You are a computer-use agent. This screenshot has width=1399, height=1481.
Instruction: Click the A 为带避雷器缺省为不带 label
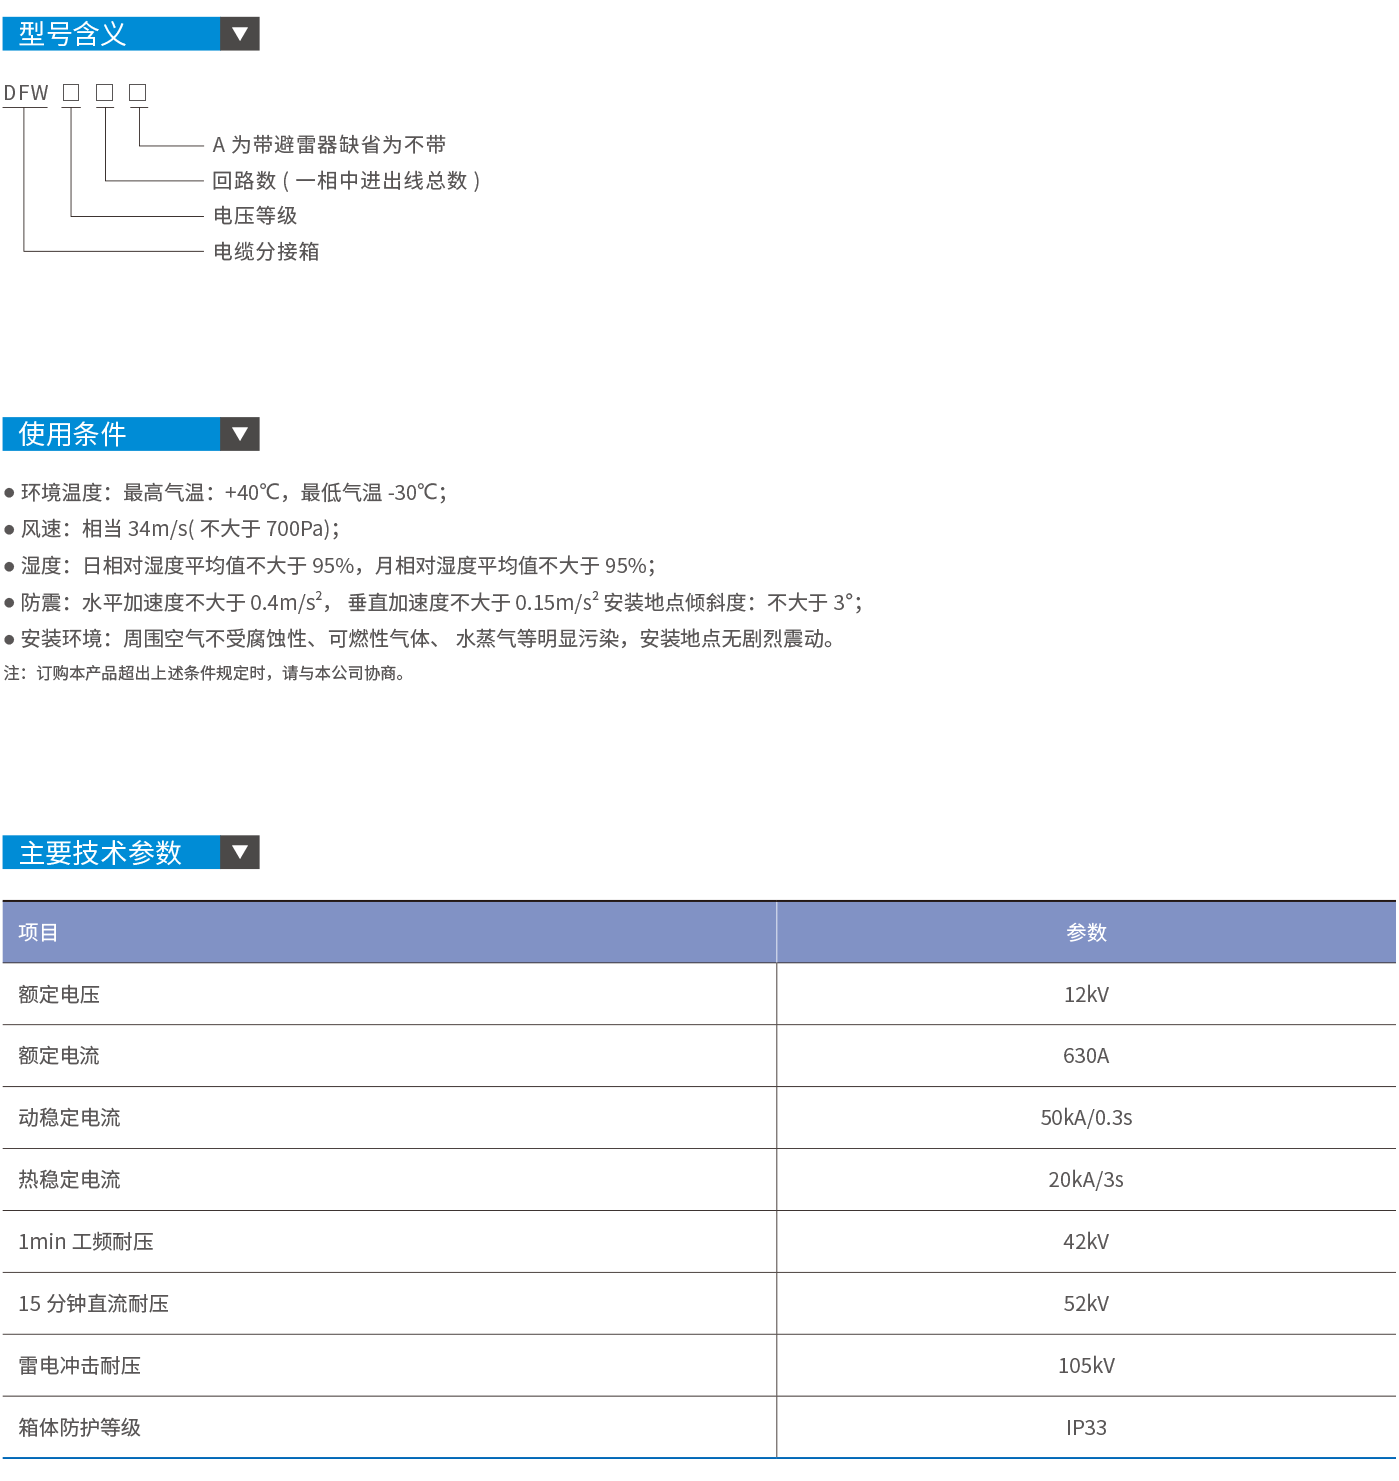[x=329, y=145]
